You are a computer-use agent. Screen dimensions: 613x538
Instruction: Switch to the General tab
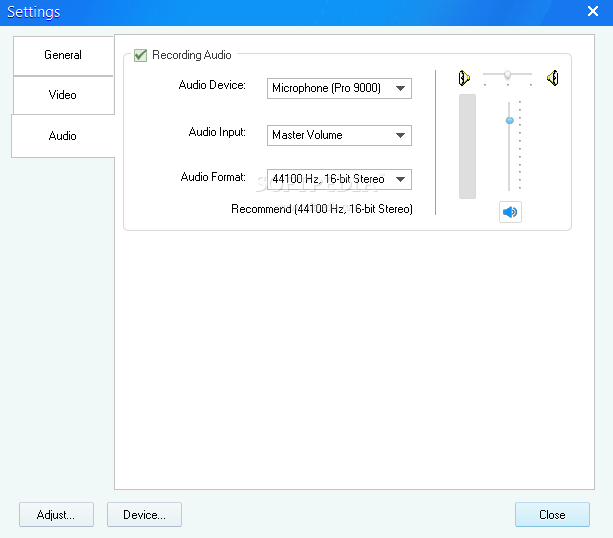pos(63,55)
